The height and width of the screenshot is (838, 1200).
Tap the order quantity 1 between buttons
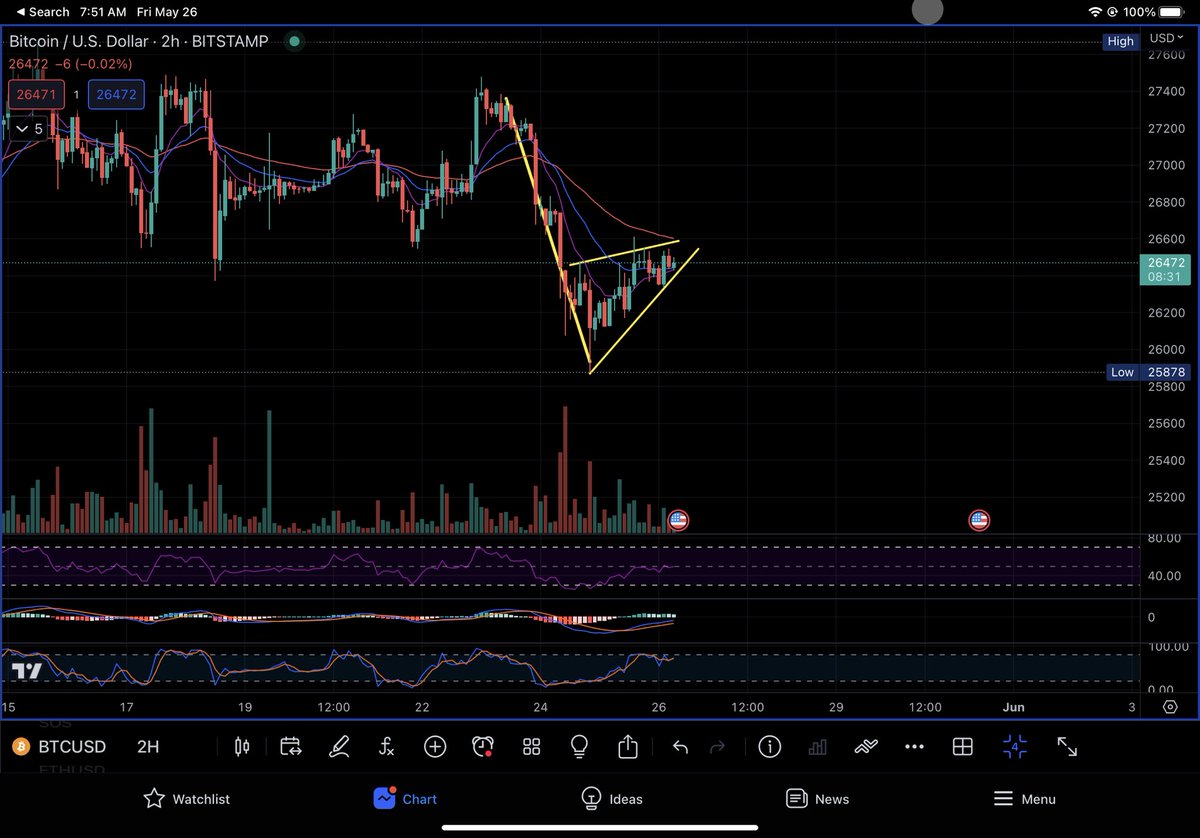pyautogui.click(x=77, y=95)
